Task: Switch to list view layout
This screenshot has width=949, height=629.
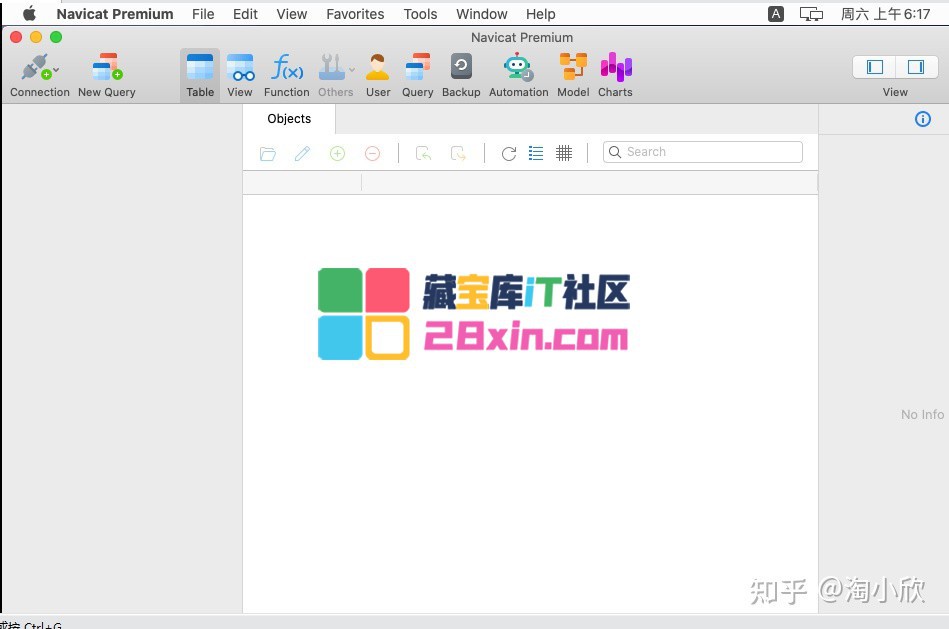Action: (536, 153)
